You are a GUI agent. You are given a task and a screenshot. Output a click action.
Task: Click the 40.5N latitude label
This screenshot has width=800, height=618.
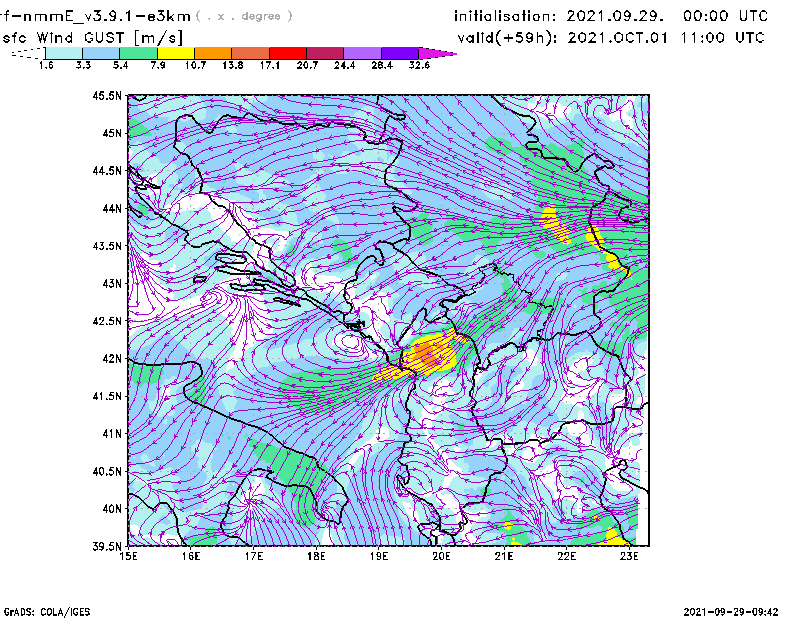click(x=107, y=472)
